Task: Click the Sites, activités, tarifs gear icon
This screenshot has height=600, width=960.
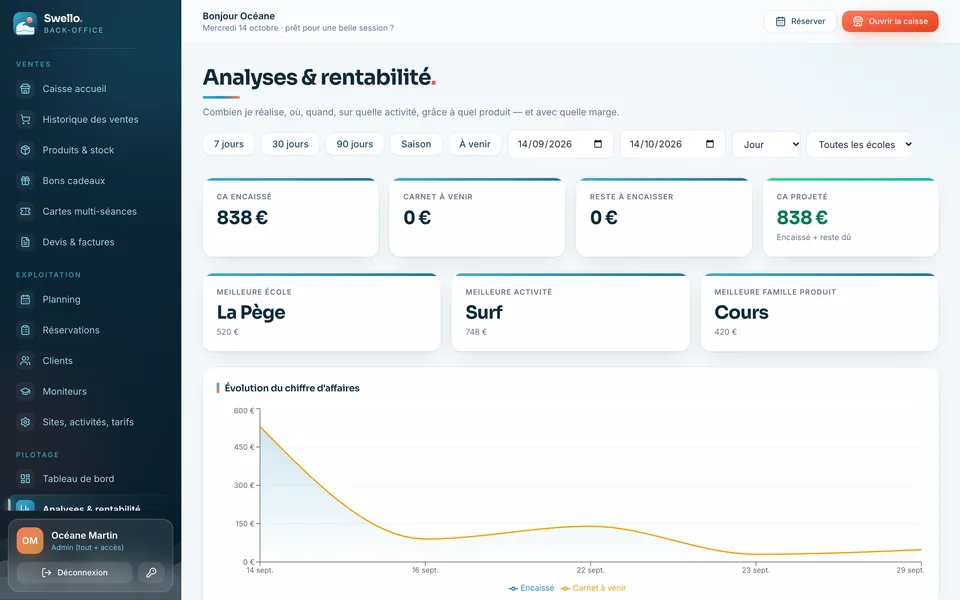Action: [x=25, y=422]
